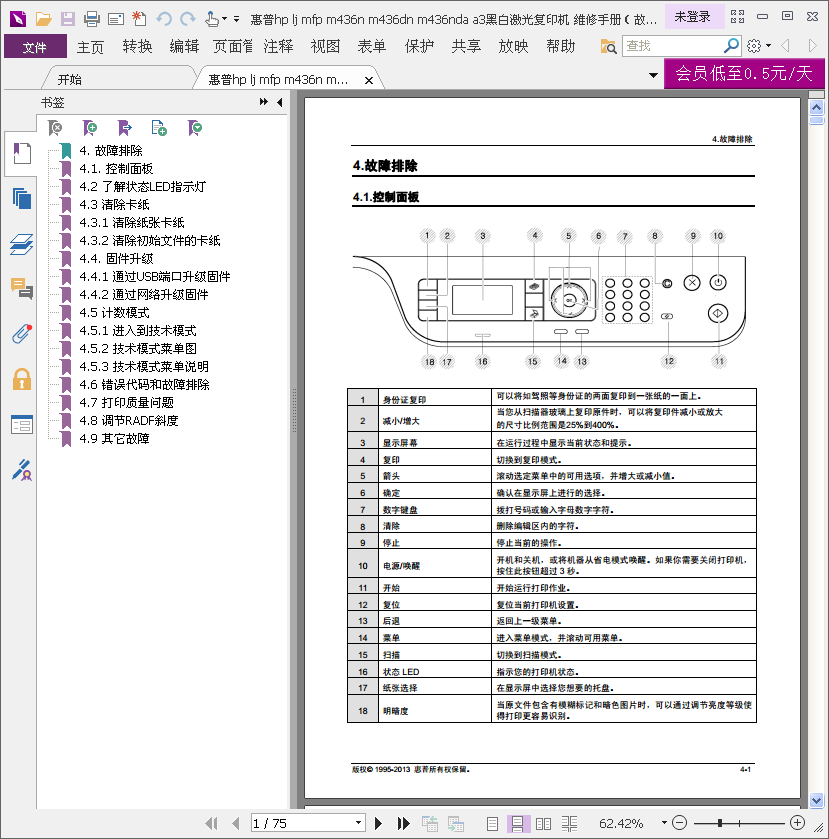Open the 编辑 ribbon tab

(x=184, y=47)
